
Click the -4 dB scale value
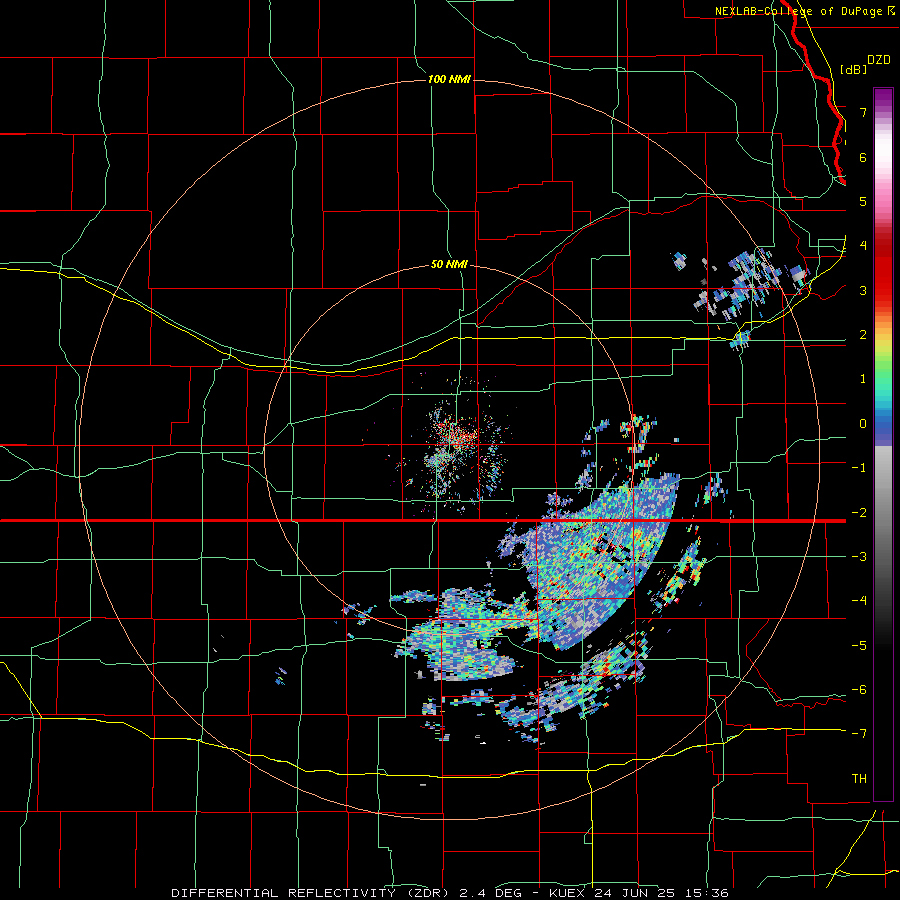pyautogui.click(x=859, y=600)
